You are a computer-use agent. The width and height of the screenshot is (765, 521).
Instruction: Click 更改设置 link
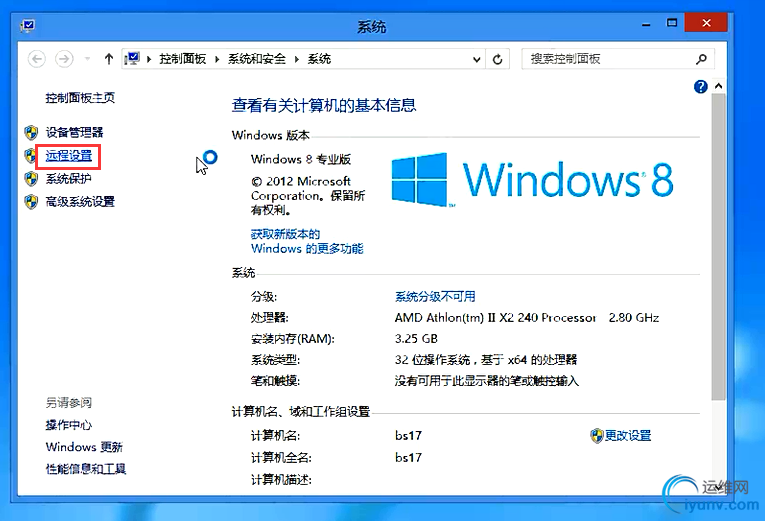628,436
